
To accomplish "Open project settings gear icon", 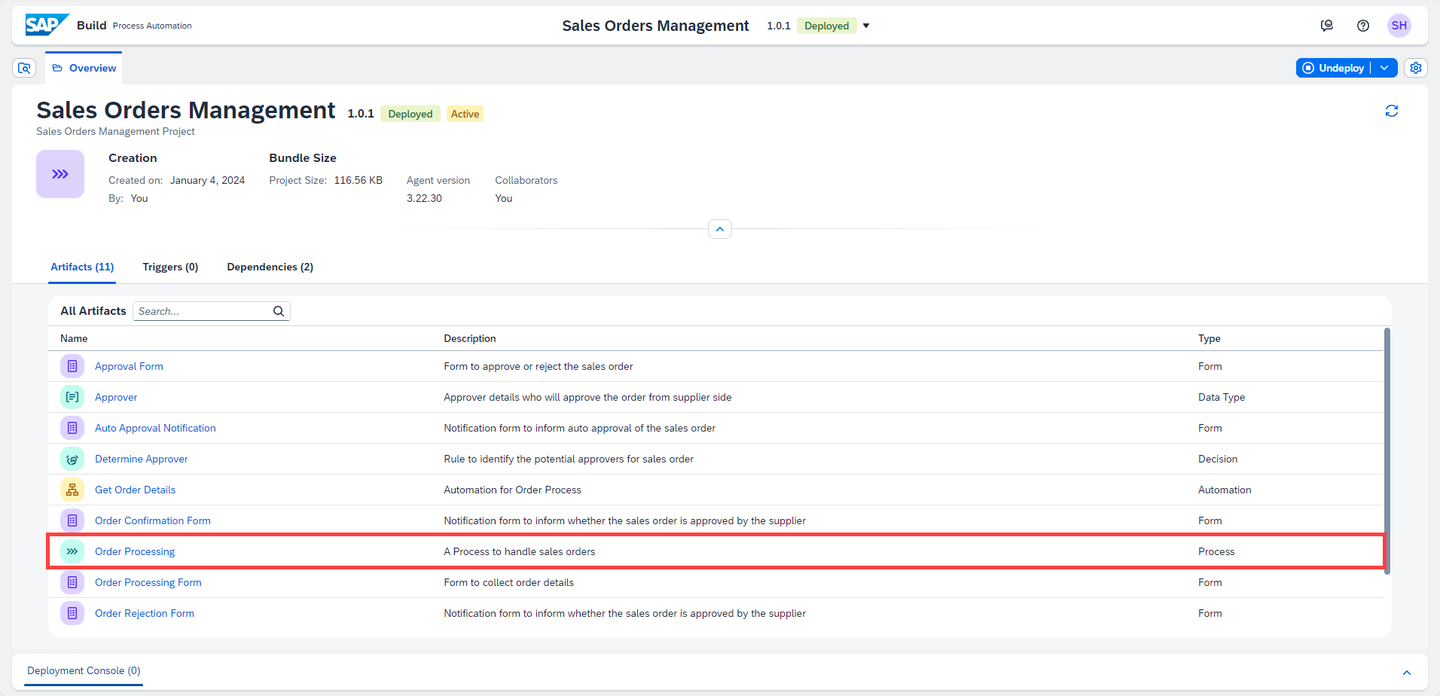I will point(1415,68).
